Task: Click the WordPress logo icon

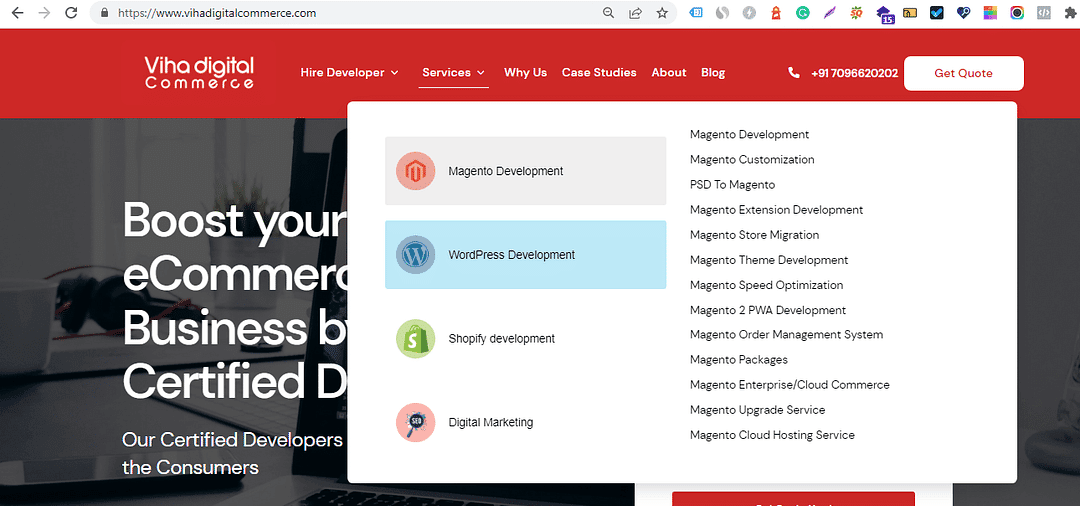Action: point(415,255)
